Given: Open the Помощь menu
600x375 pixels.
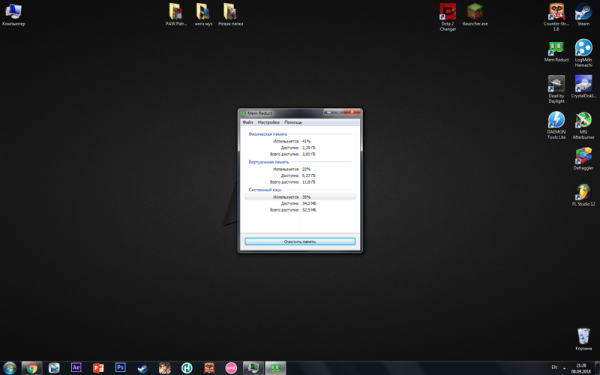Looking at the screenshot, I should click(x=293, y=122).
